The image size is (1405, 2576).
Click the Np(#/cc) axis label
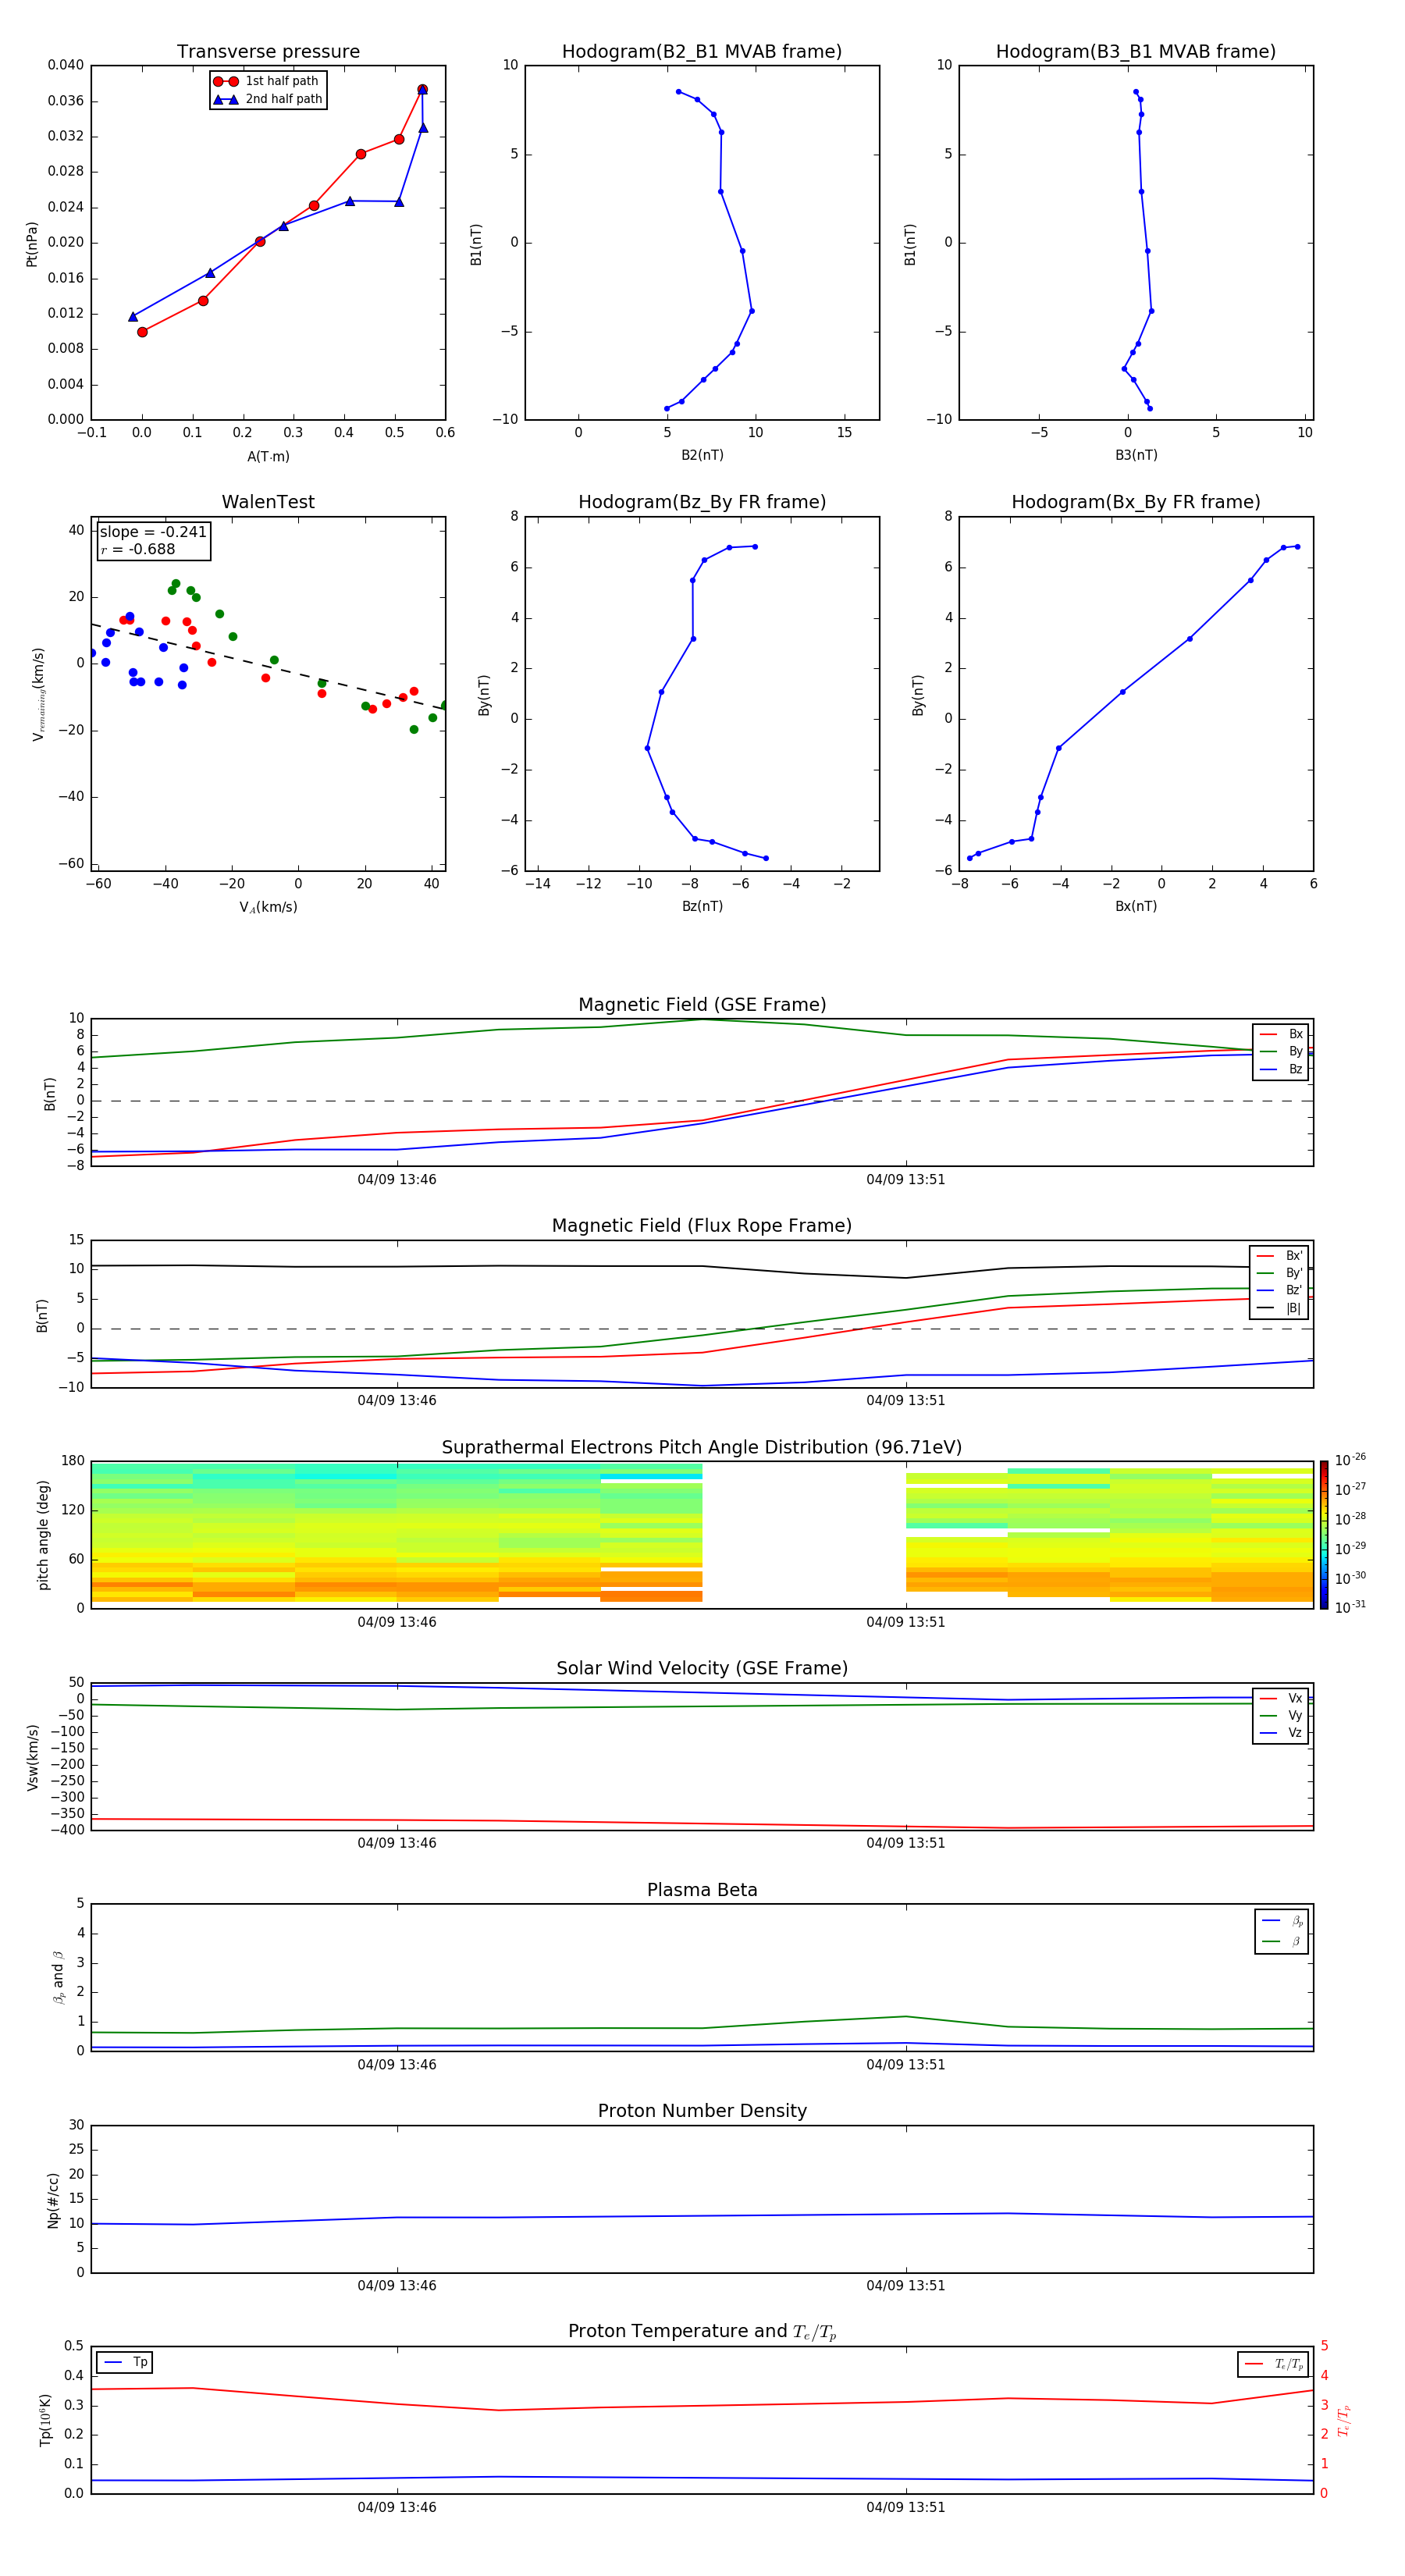[x=53, y=2200]
